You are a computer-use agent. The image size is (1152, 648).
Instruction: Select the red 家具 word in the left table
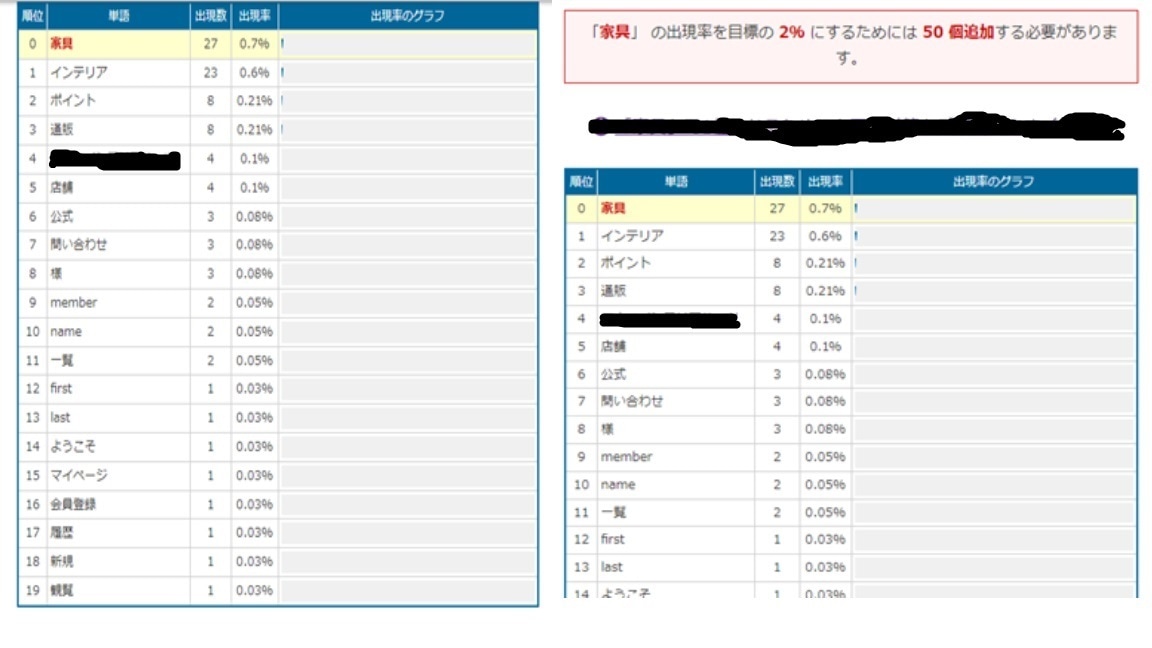click(x=61, y=43)
